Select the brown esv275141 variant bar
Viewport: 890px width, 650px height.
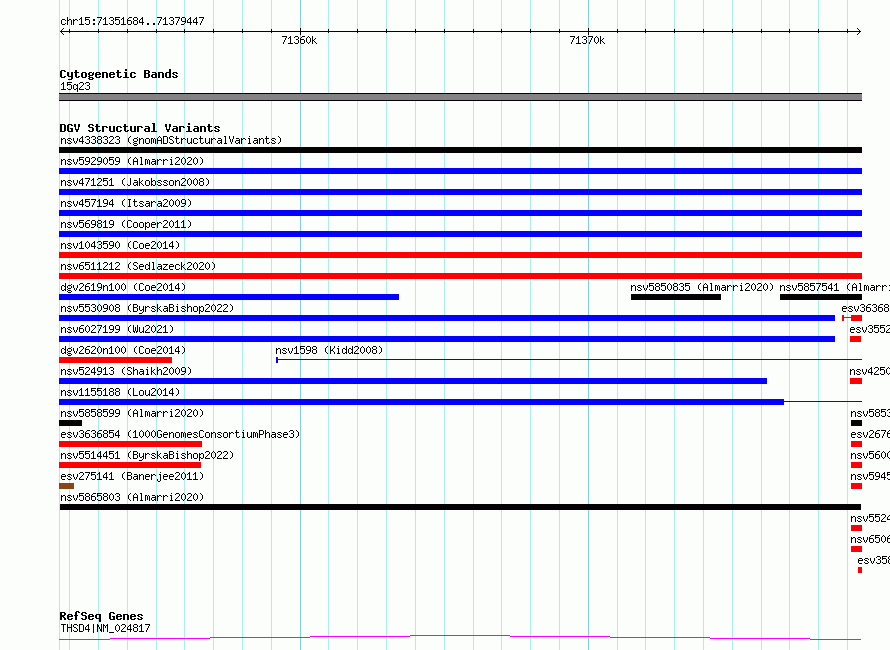point(66,487)
